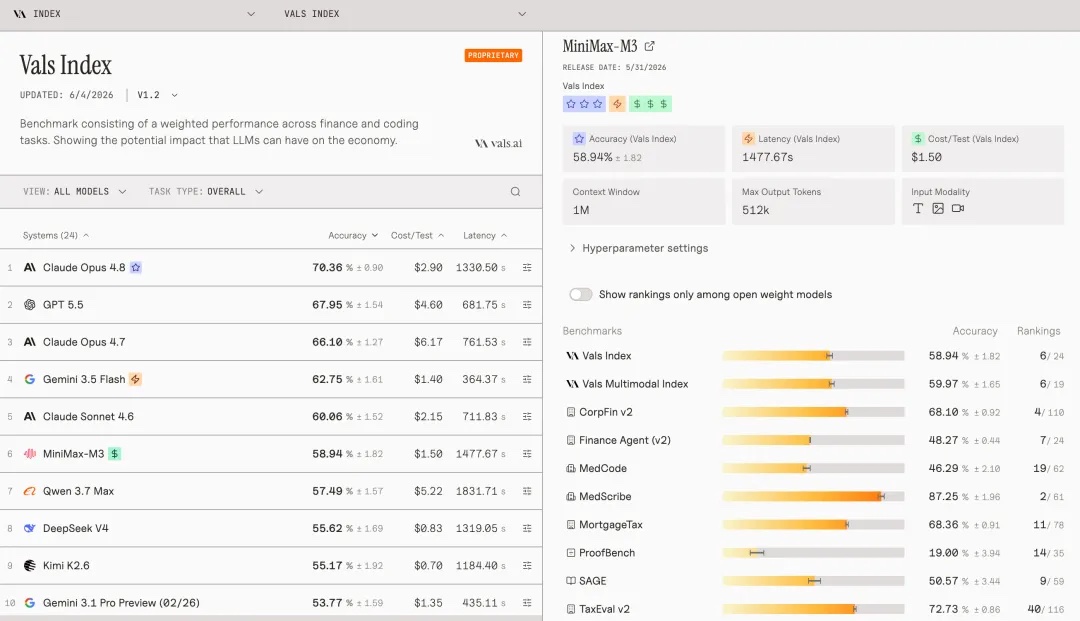Click the star badge beside Claude Opus 4.8

136,267
